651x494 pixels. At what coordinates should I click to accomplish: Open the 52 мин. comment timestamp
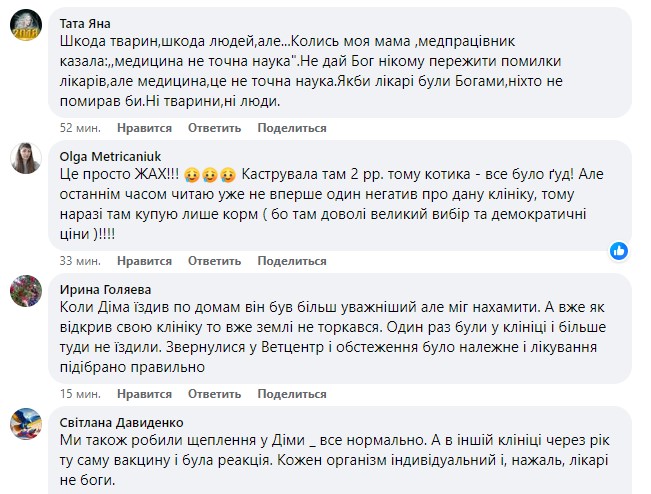coord(80,128)
